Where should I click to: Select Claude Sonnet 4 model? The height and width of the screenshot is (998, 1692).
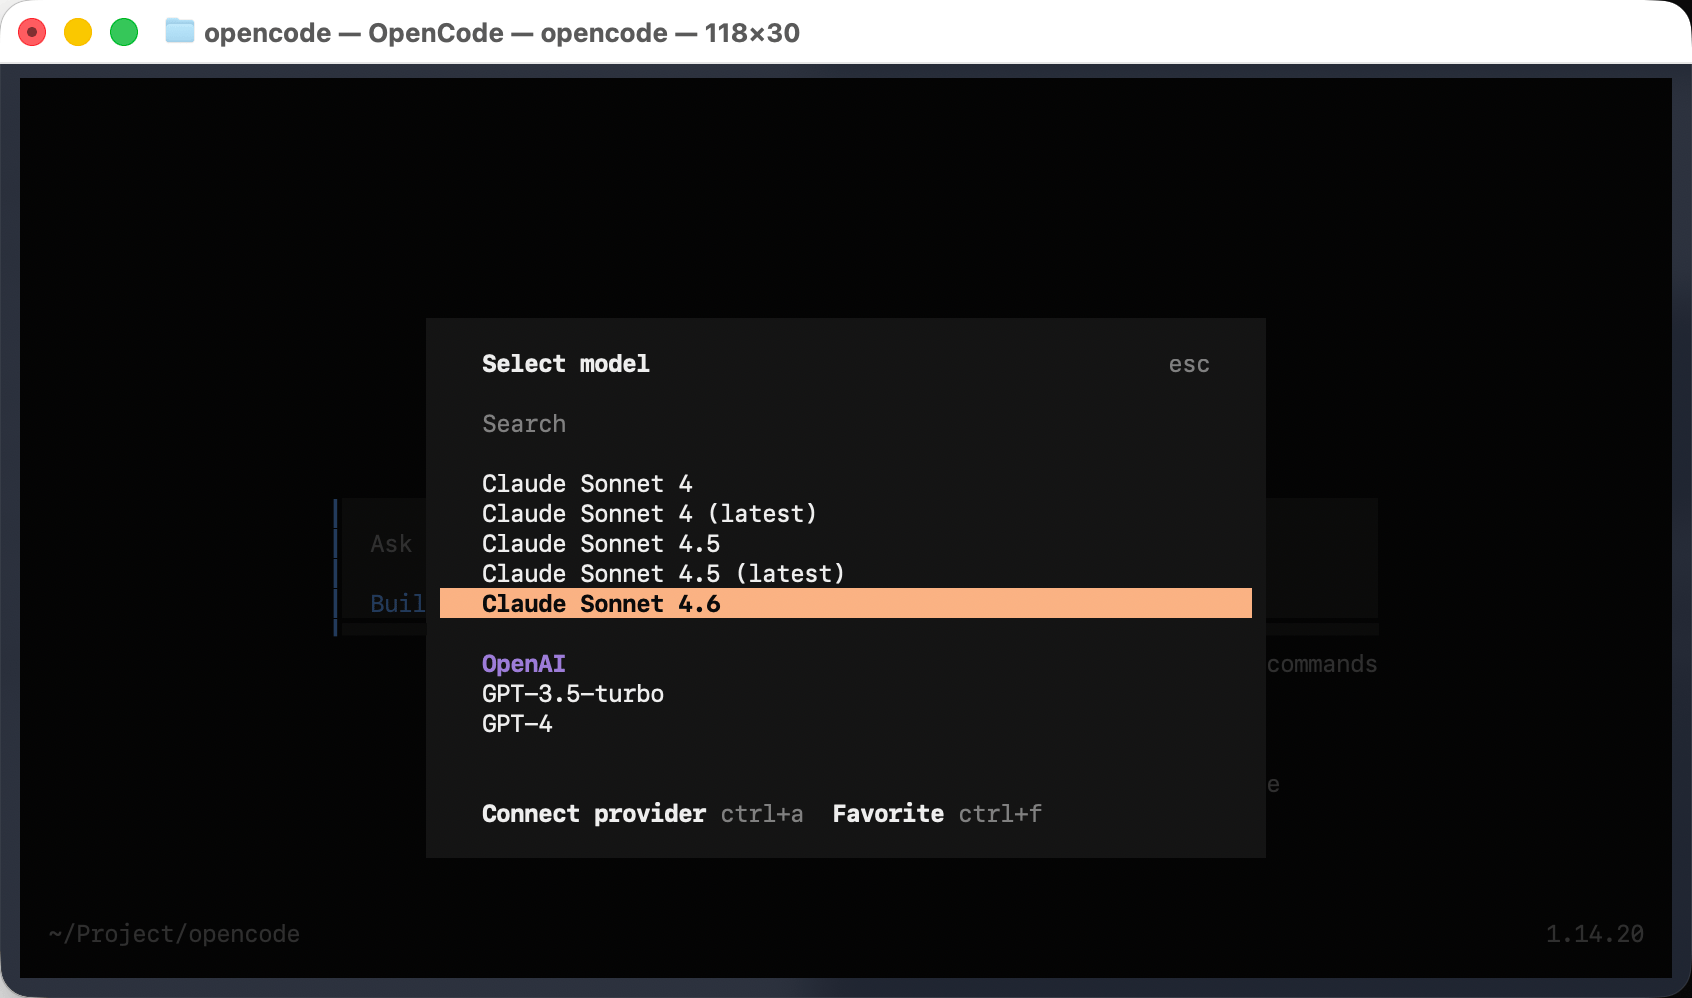tap(846, 484)
